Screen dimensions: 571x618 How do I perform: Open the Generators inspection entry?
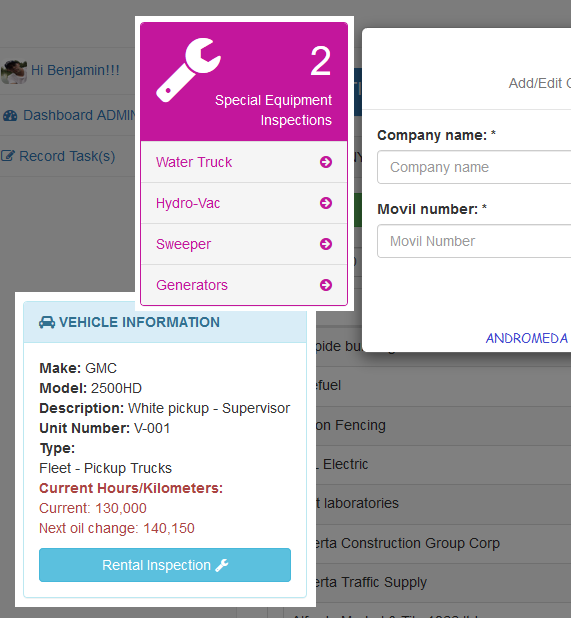[244, 285]
